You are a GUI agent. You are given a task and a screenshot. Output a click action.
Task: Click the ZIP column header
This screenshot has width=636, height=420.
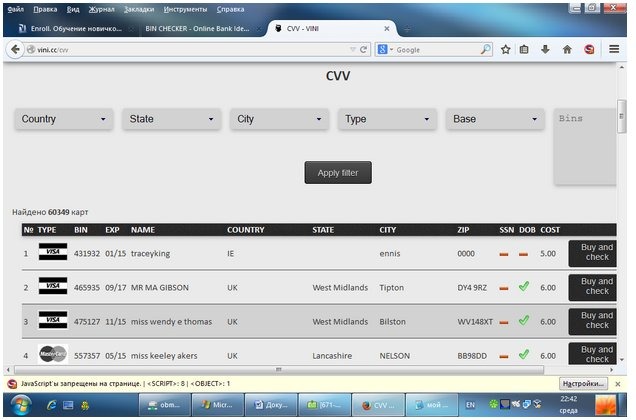pos(463,230)
